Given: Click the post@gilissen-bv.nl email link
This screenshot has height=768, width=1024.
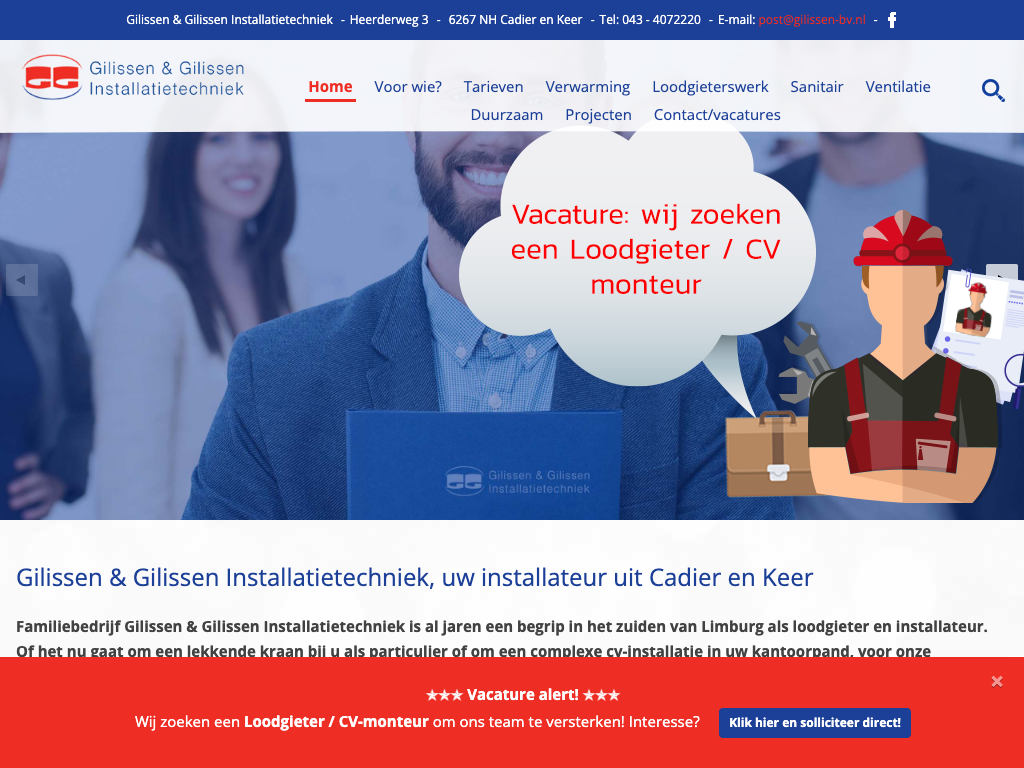Looking at the screenshot, I should pyautogui.click(x=812, y=20).
